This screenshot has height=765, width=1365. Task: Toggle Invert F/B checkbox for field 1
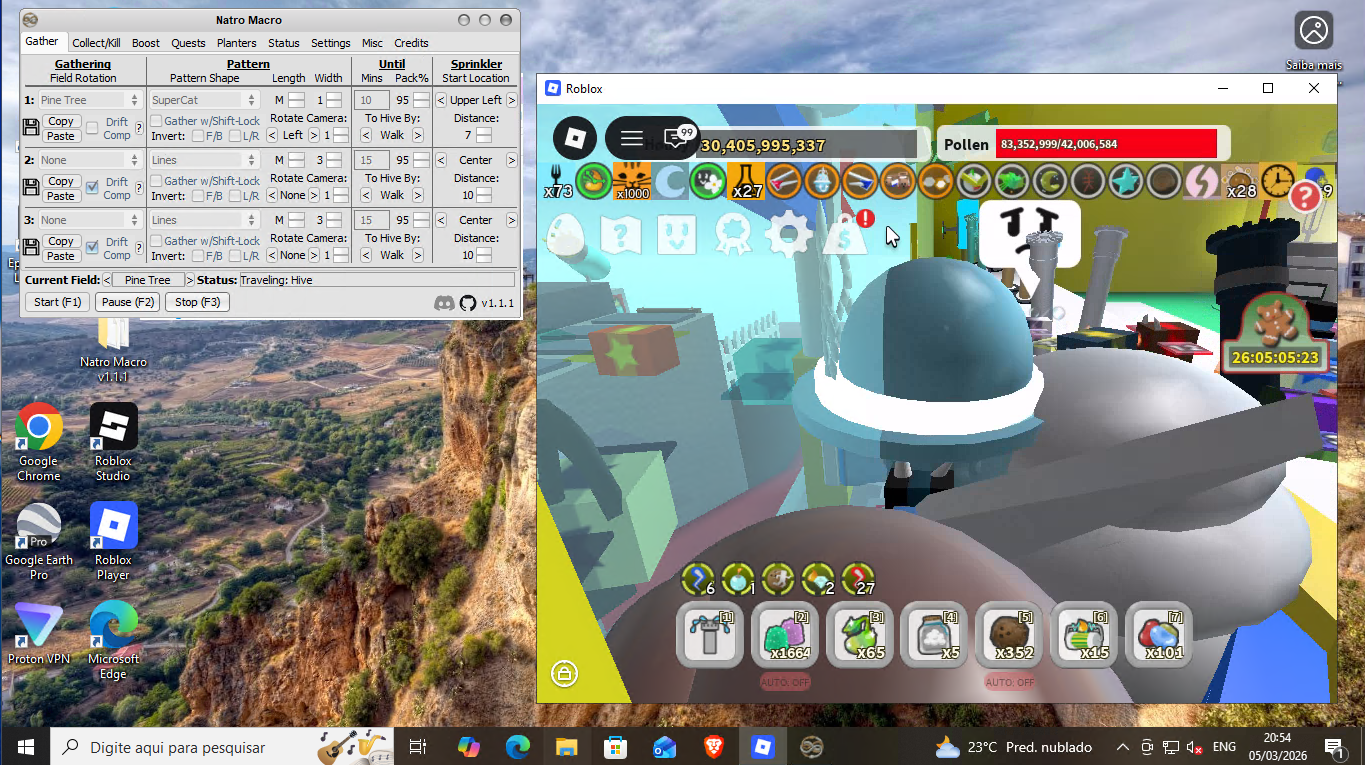tap(198, 136)
